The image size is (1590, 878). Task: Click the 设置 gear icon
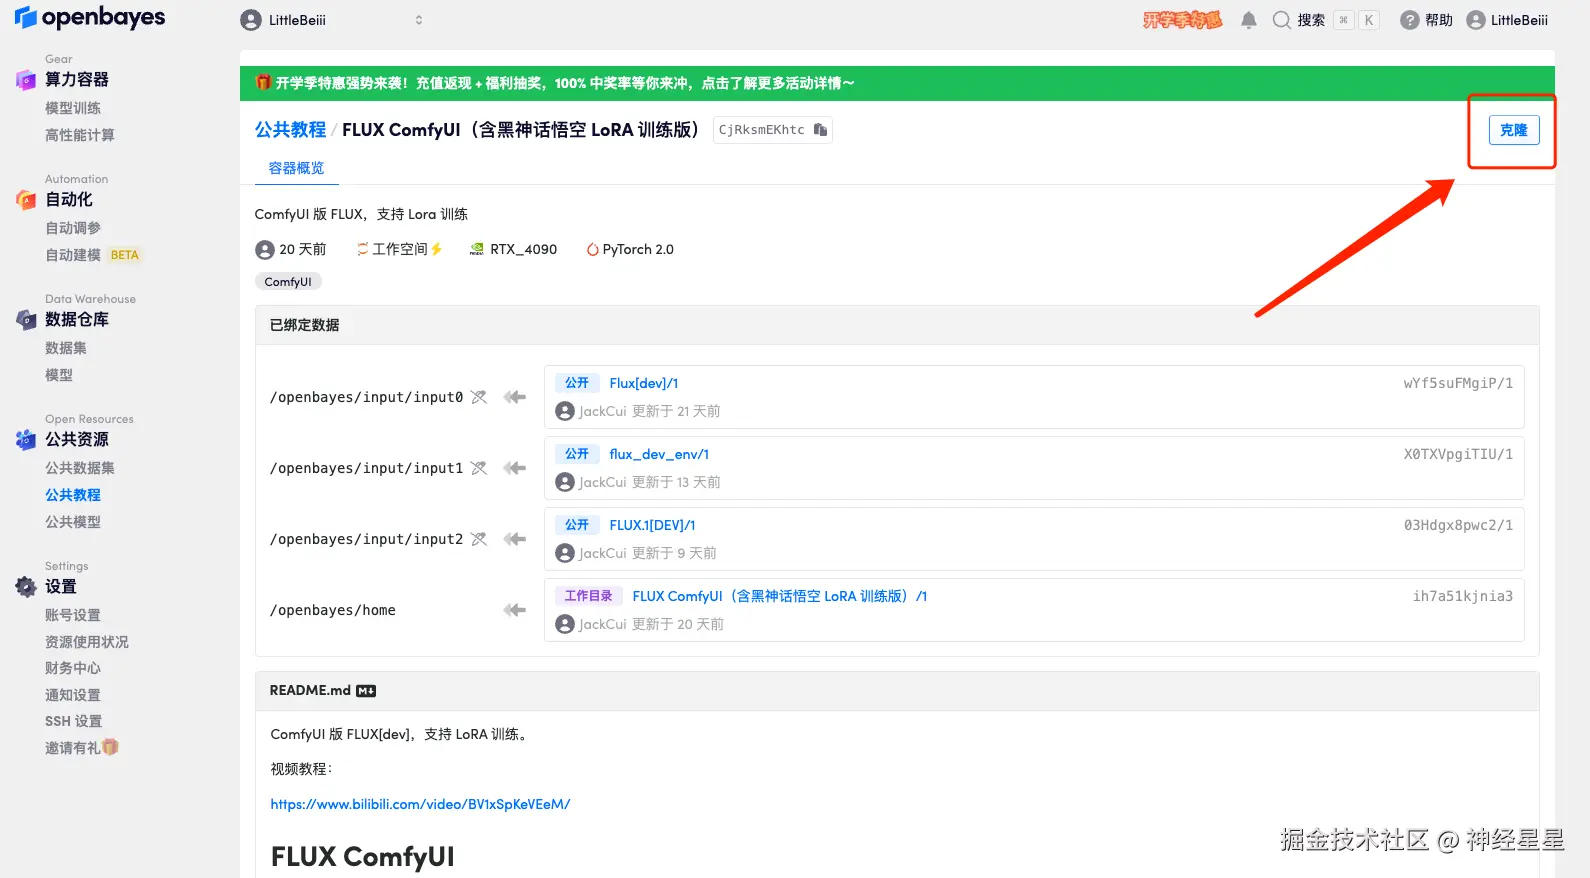26,587
